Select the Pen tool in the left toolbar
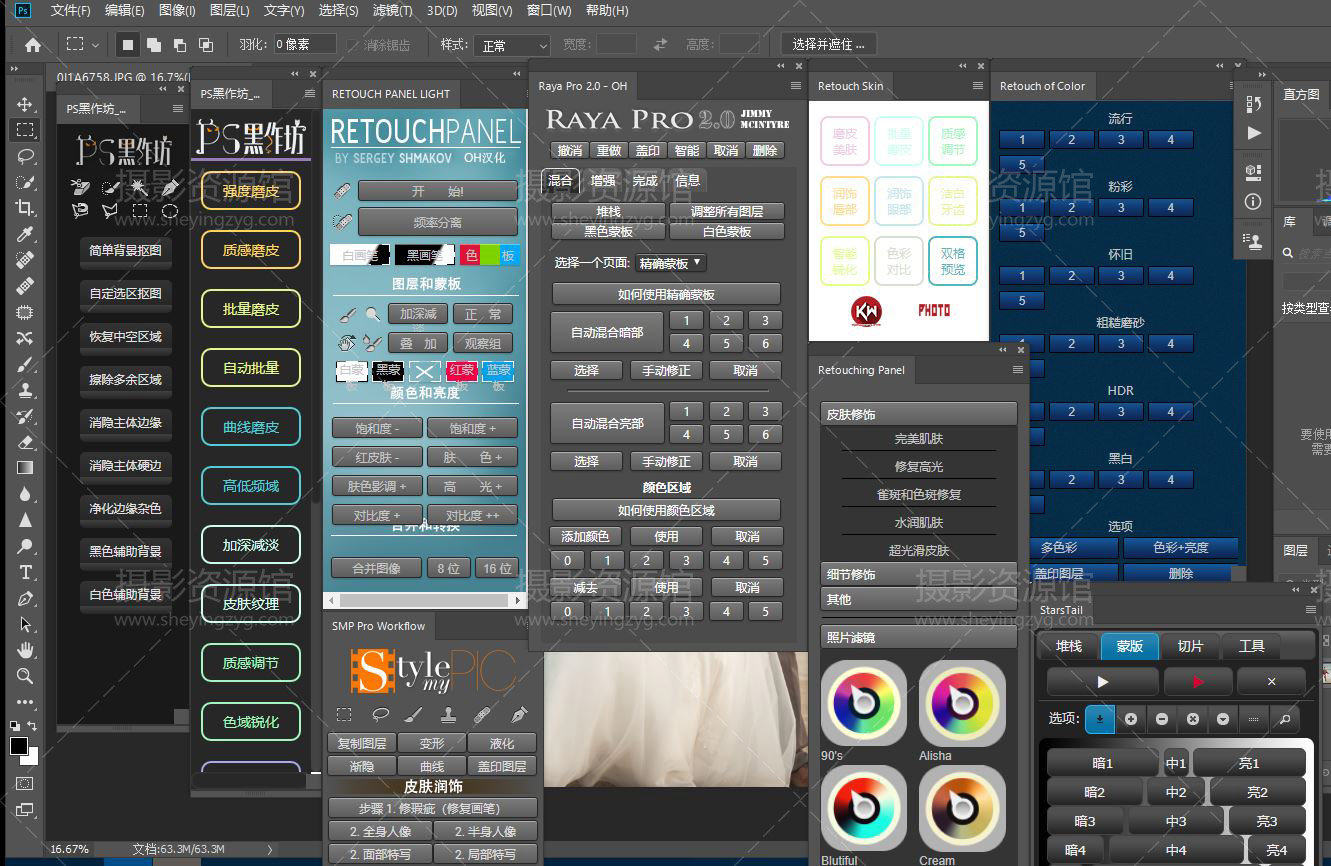Viewport: 1331px width, 866px height. pos(25,598)
